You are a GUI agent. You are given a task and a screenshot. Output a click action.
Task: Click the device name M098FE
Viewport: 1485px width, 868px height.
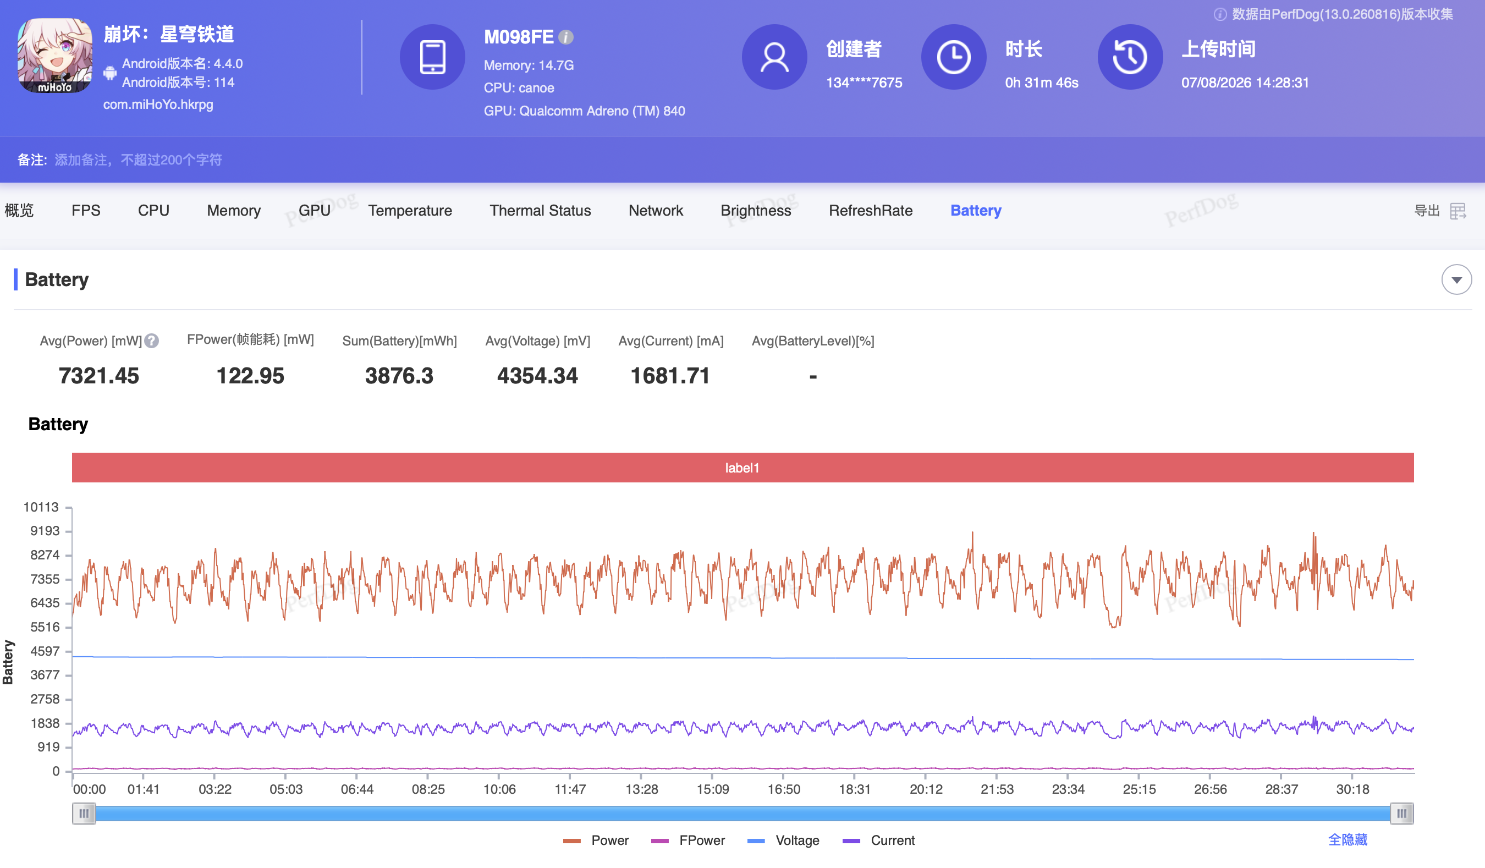[519, 37]
